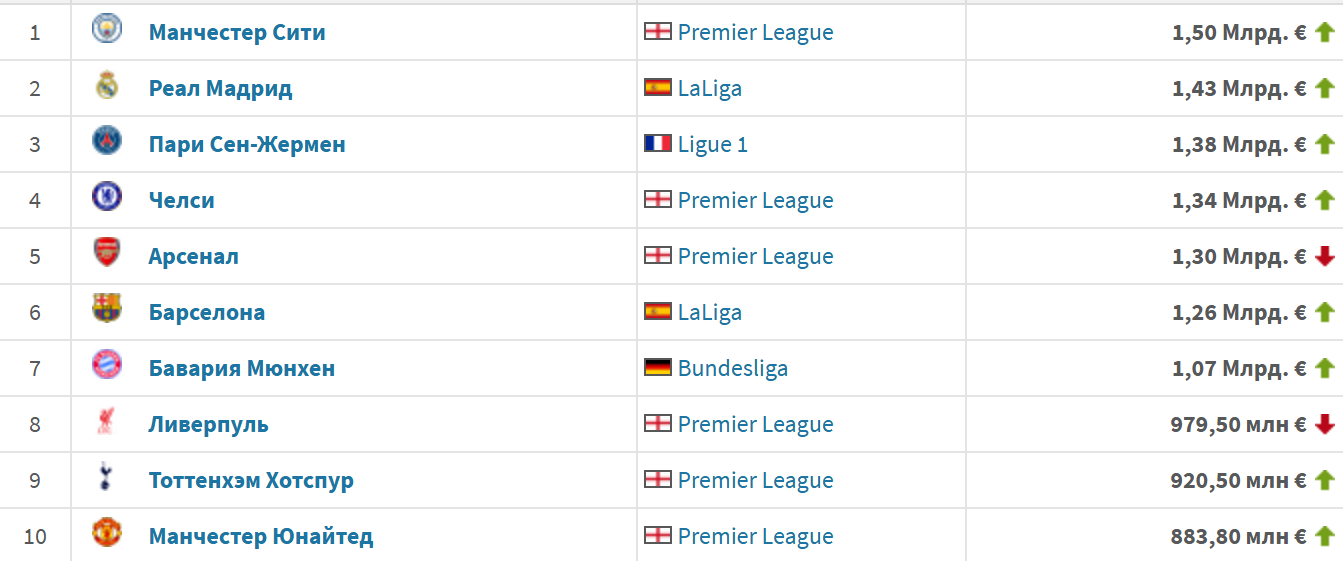Click the German flag next to Bundesliga
This screenshot has height=561, width=1343.
[658, 367]
